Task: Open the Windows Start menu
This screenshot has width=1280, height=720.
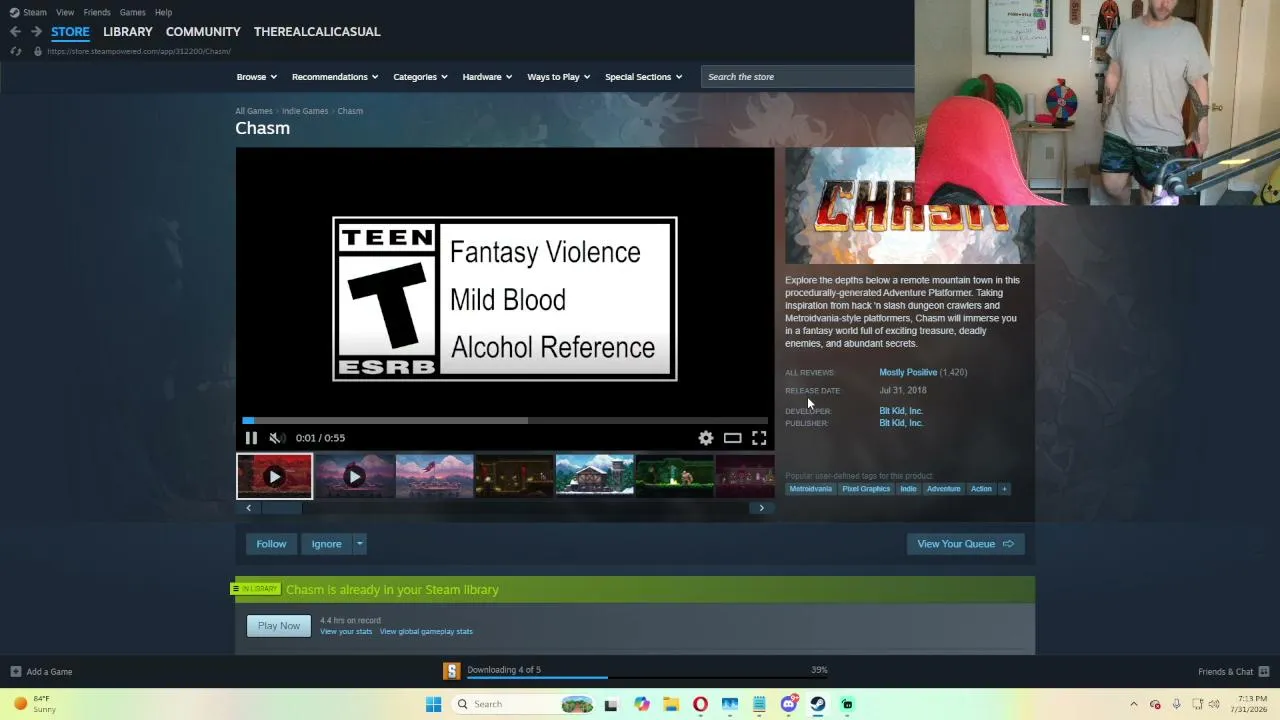Action: click(x=433, y=704)
